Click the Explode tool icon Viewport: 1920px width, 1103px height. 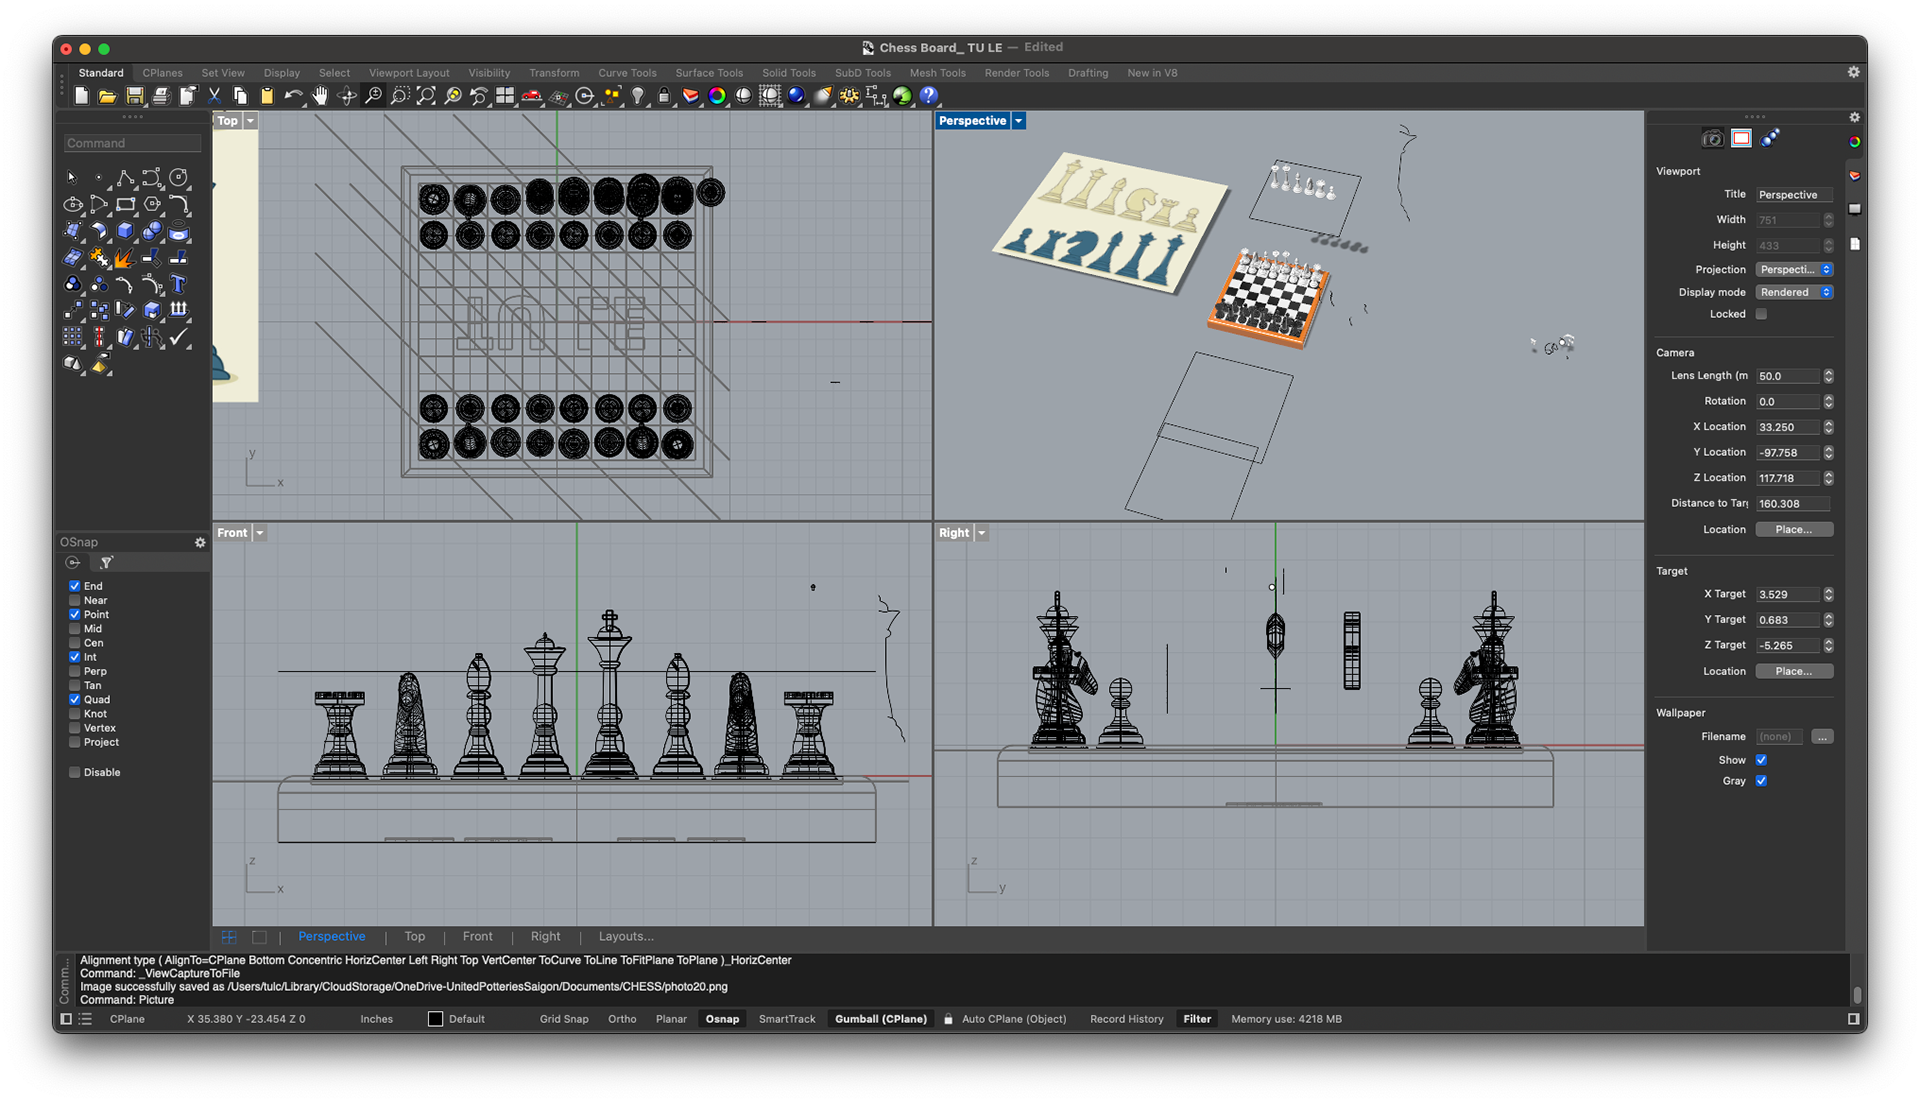124,258
